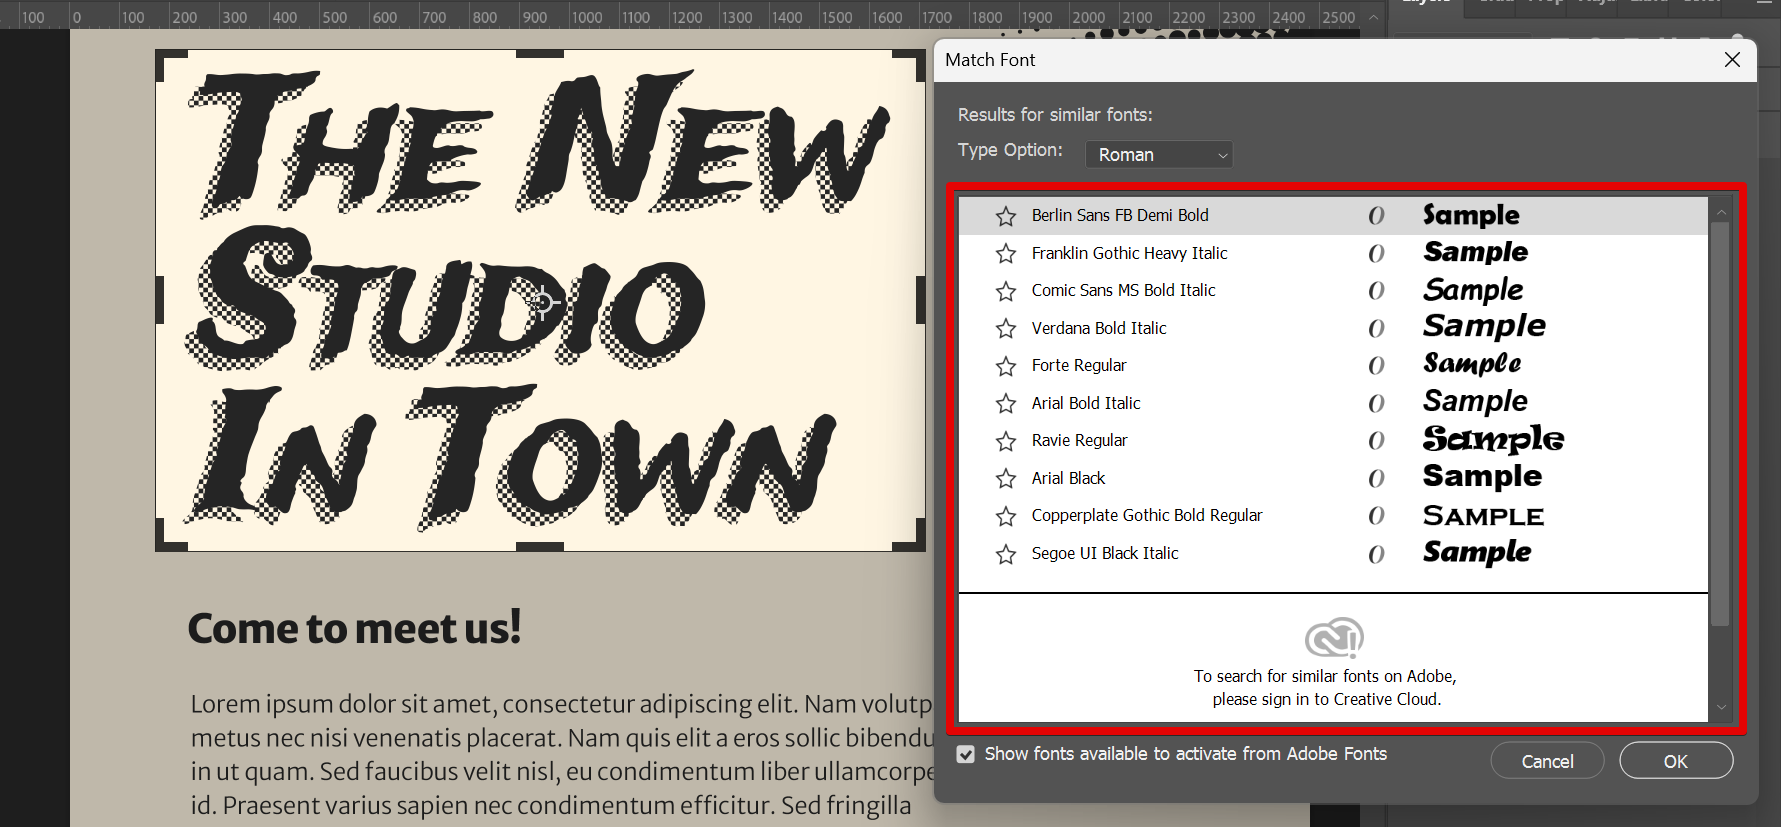The width and height of the screenshot is (1781, 827).
Task: Click the Creative Cloud sign-in icon
Action: coord(1333,638)
